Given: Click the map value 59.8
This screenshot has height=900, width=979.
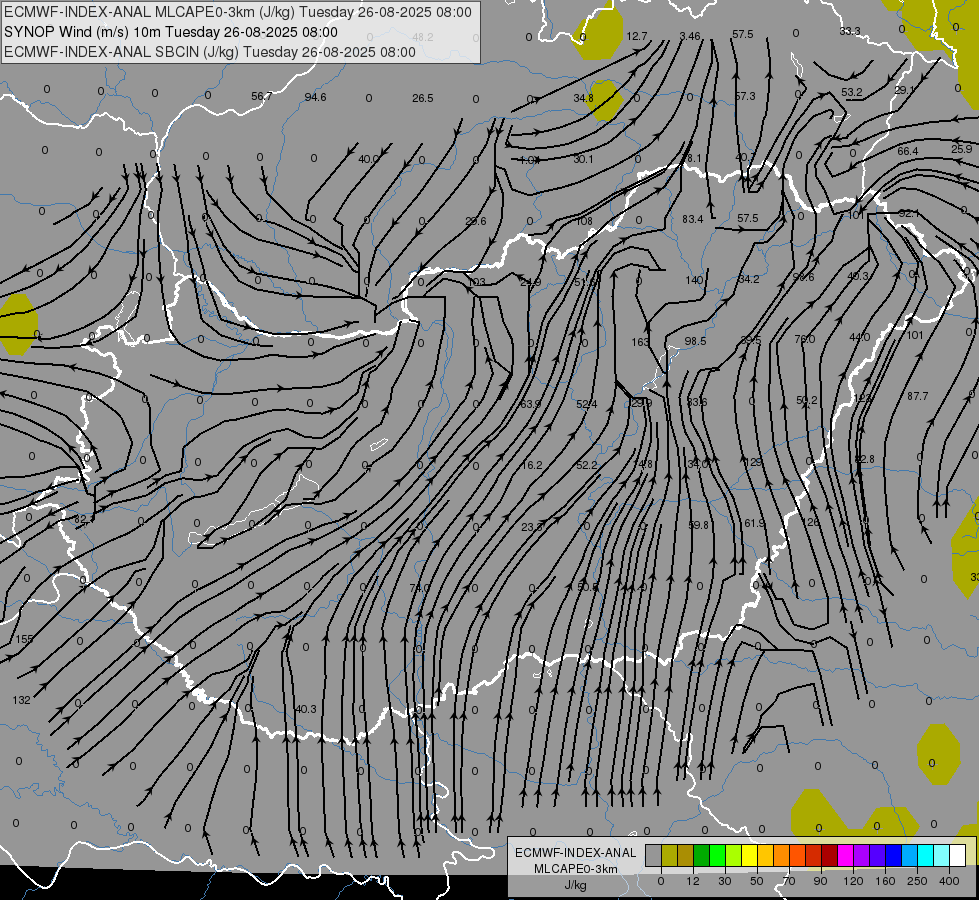Looking at the screenshot, I should click(698, 525).
